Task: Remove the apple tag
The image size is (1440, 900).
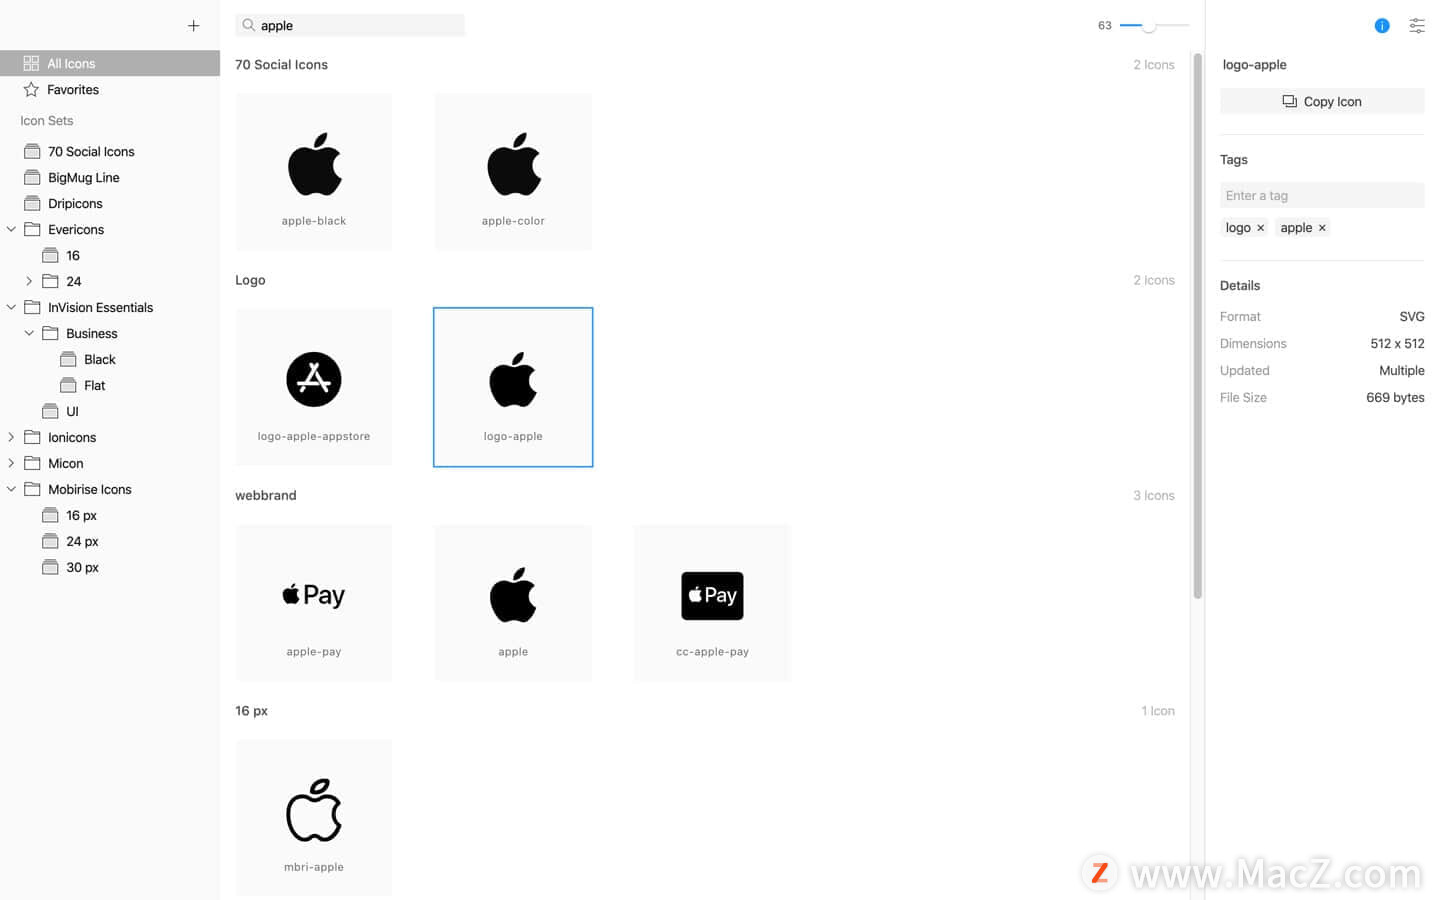Action: (1322, 228)
